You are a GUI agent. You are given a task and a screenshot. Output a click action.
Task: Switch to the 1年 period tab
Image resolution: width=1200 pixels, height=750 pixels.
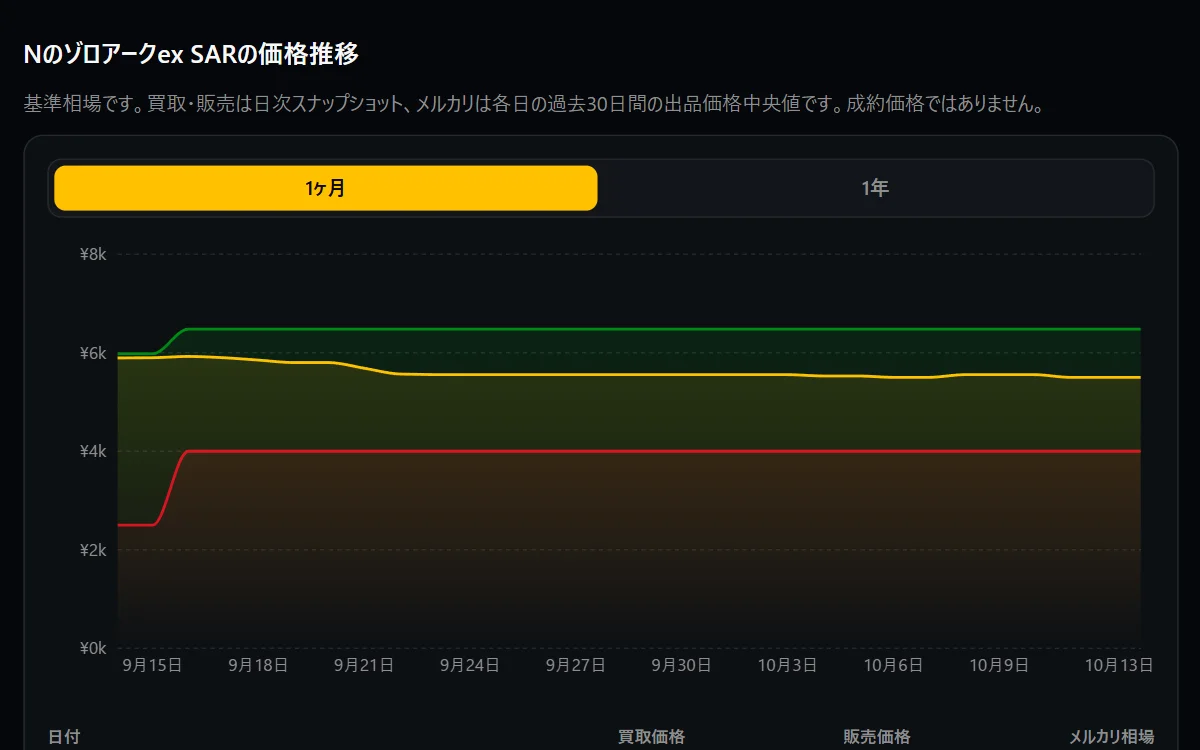coord(875,188)
